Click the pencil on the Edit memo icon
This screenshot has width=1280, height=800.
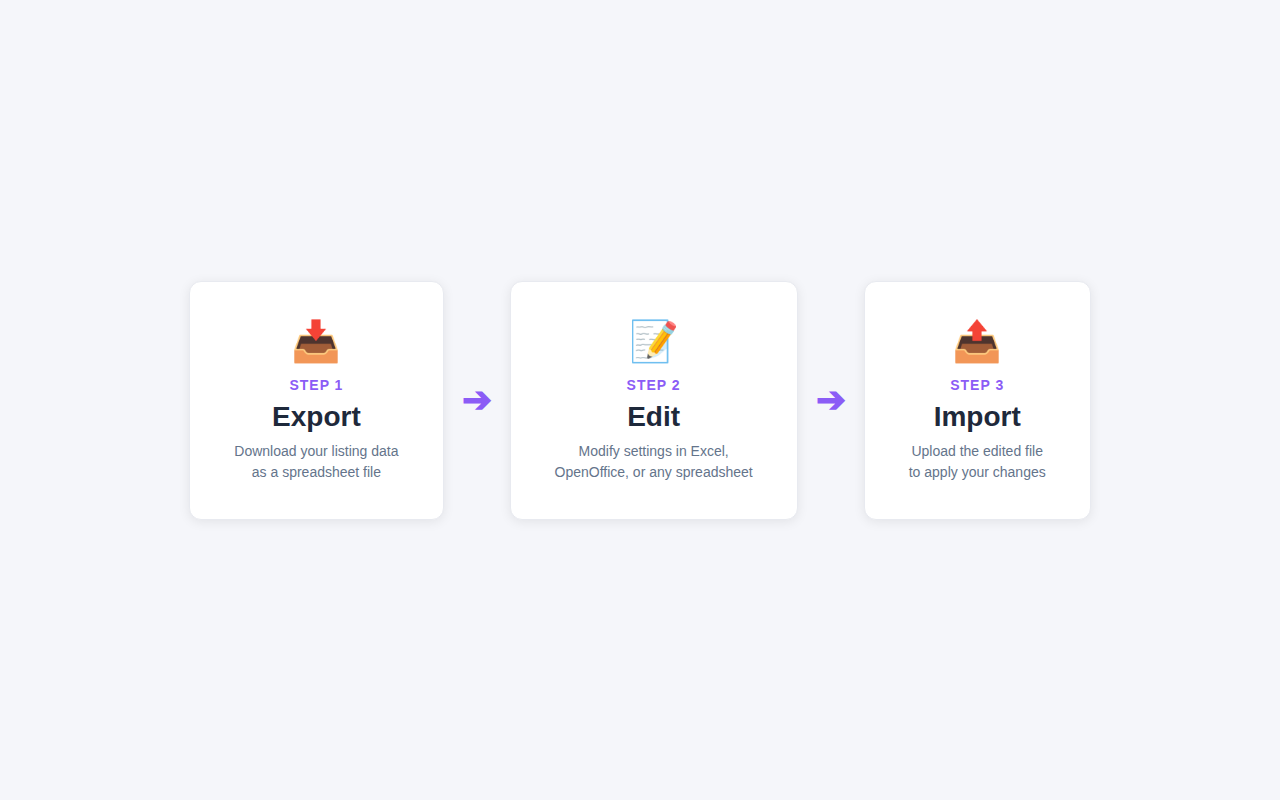(x=663, y=338)
